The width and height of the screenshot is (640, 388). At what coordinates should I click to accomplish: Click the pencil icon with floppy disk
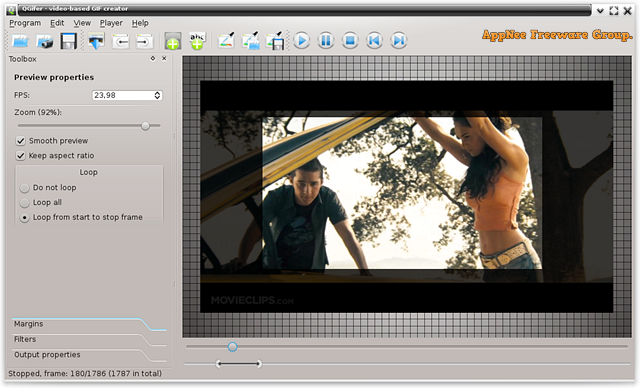point(275,41)
